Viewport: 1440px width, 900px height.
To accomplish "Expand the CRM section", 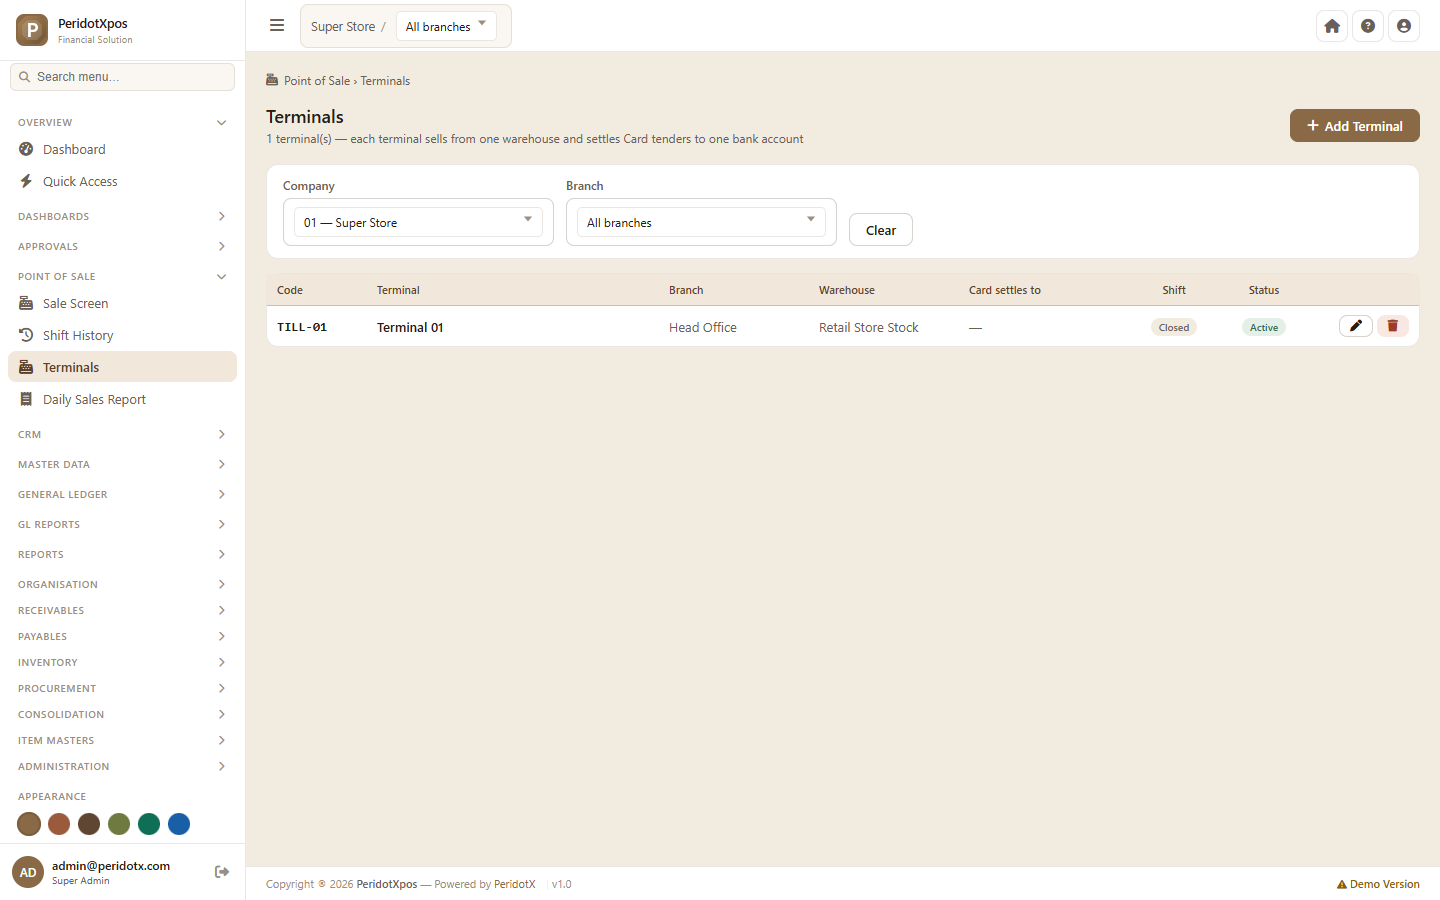I will (x=122, y=434).
